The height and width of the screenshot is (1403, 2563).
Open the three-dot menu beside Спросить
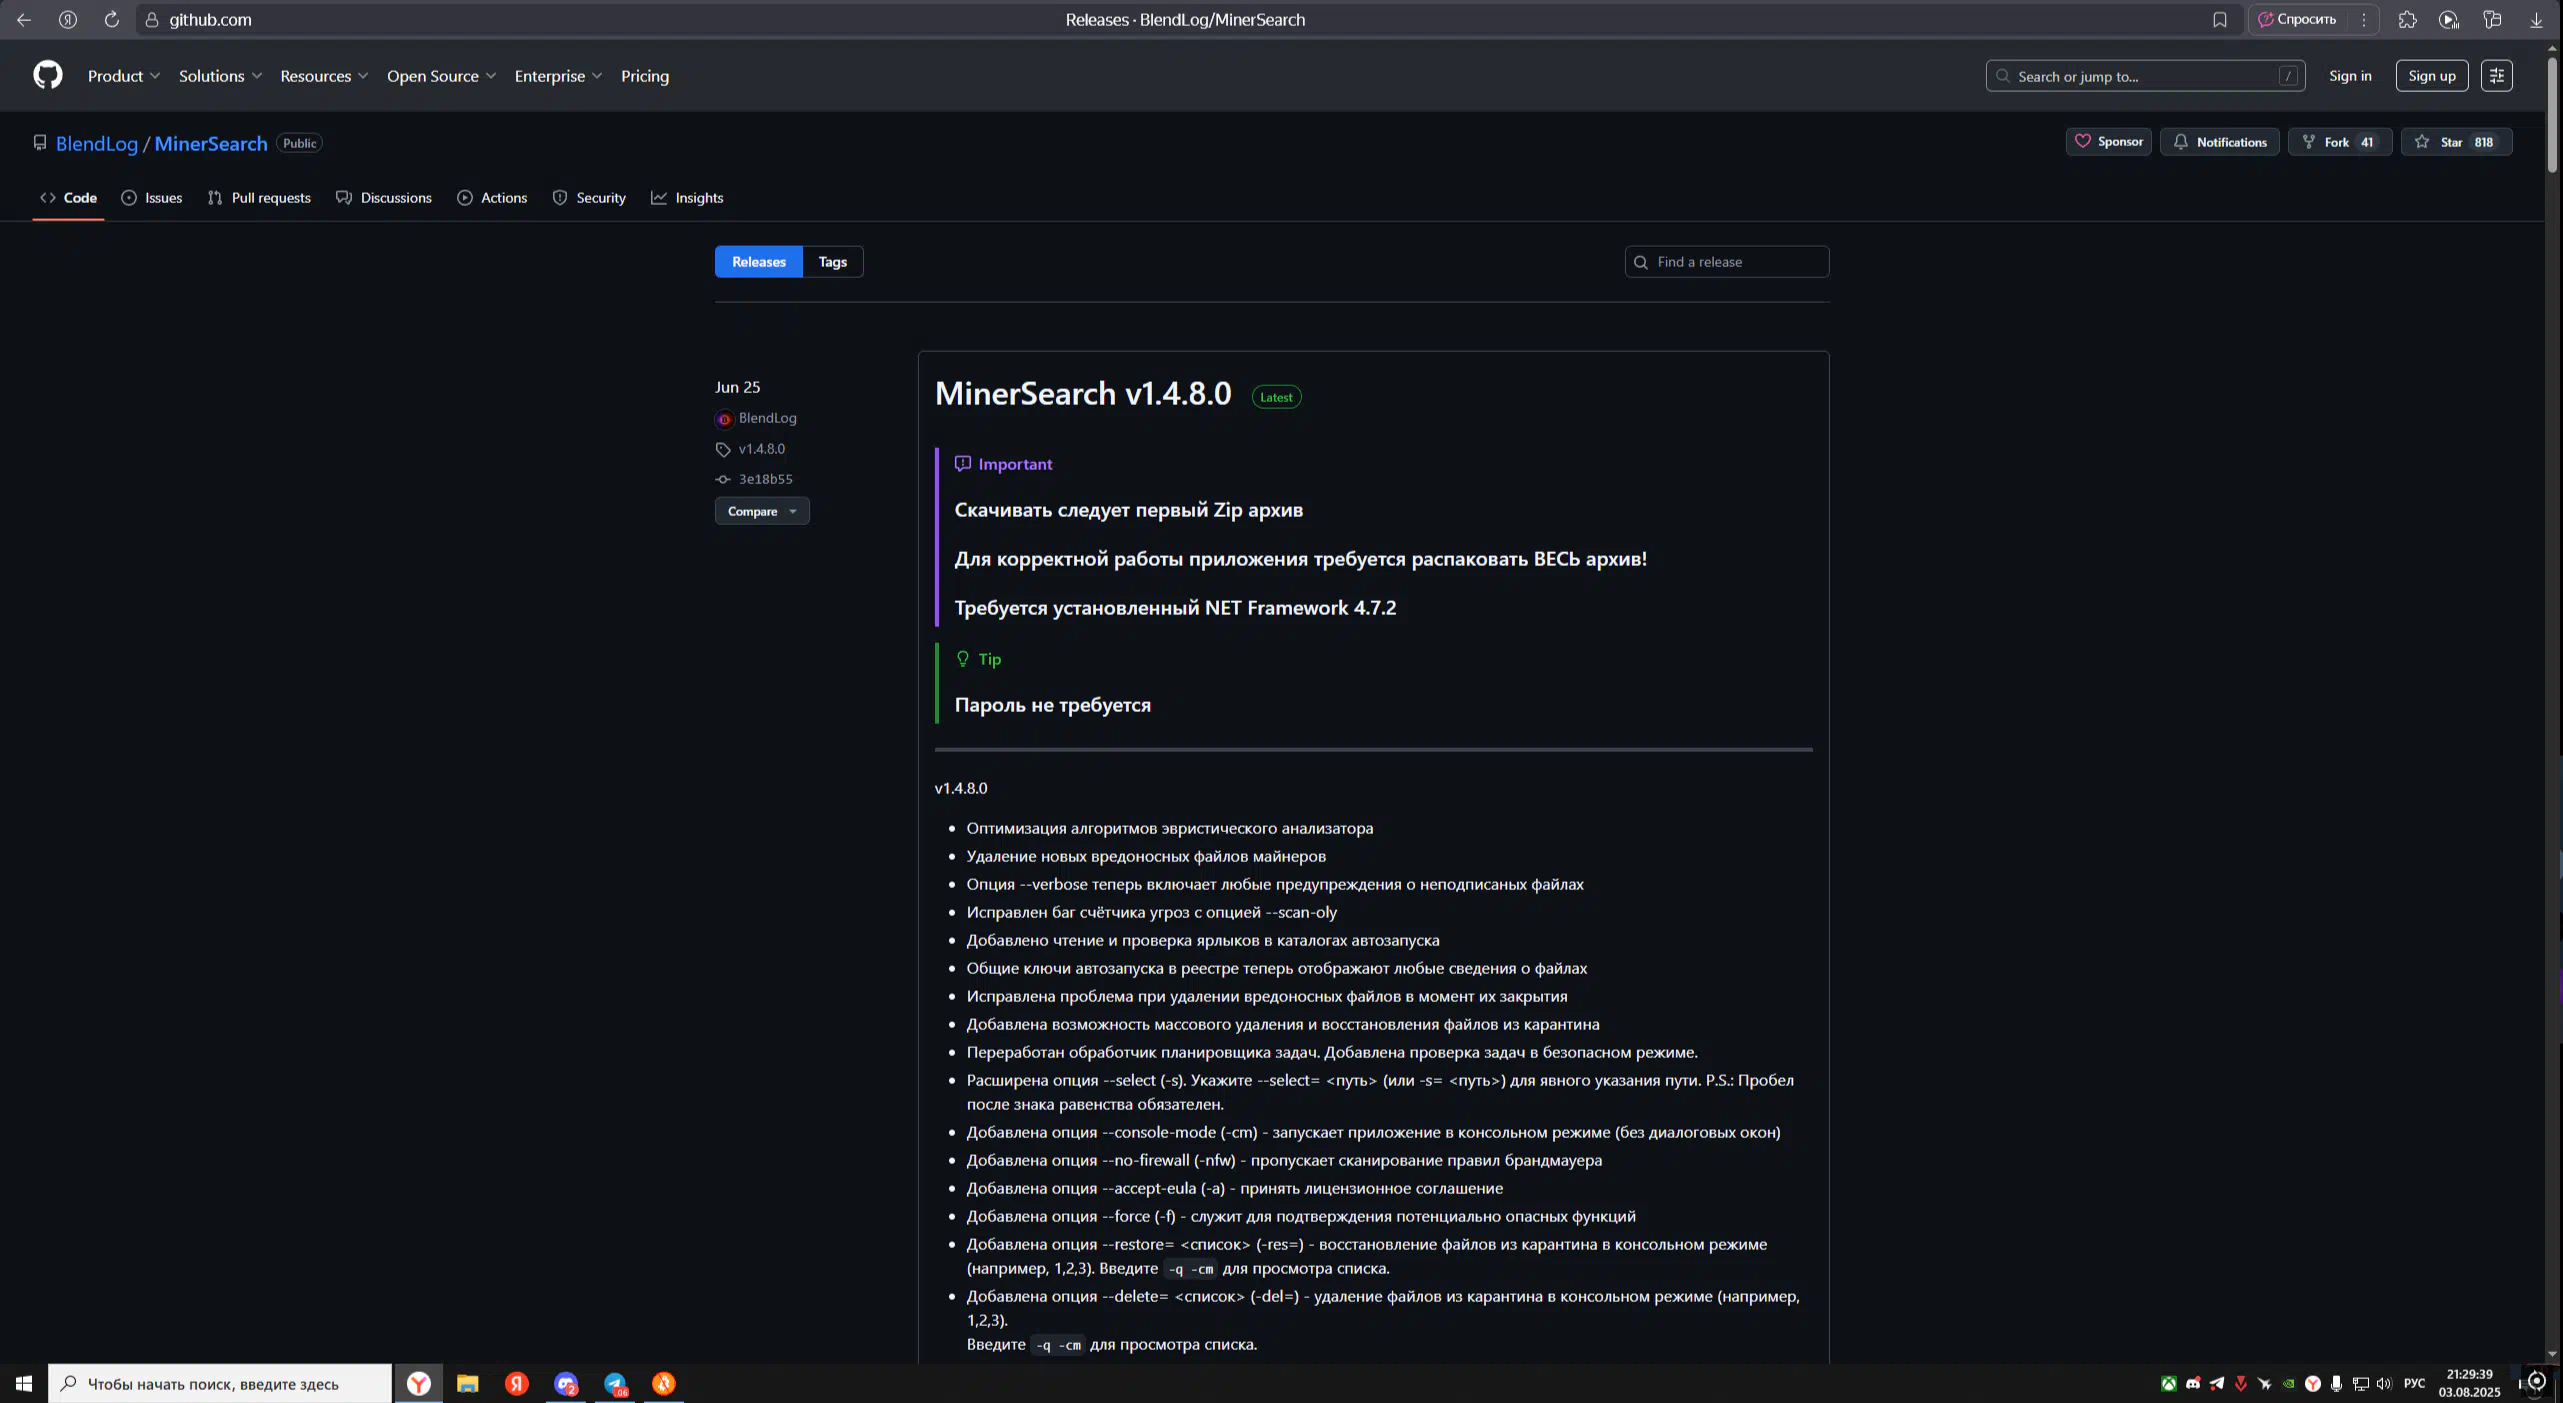[2364, 19]
